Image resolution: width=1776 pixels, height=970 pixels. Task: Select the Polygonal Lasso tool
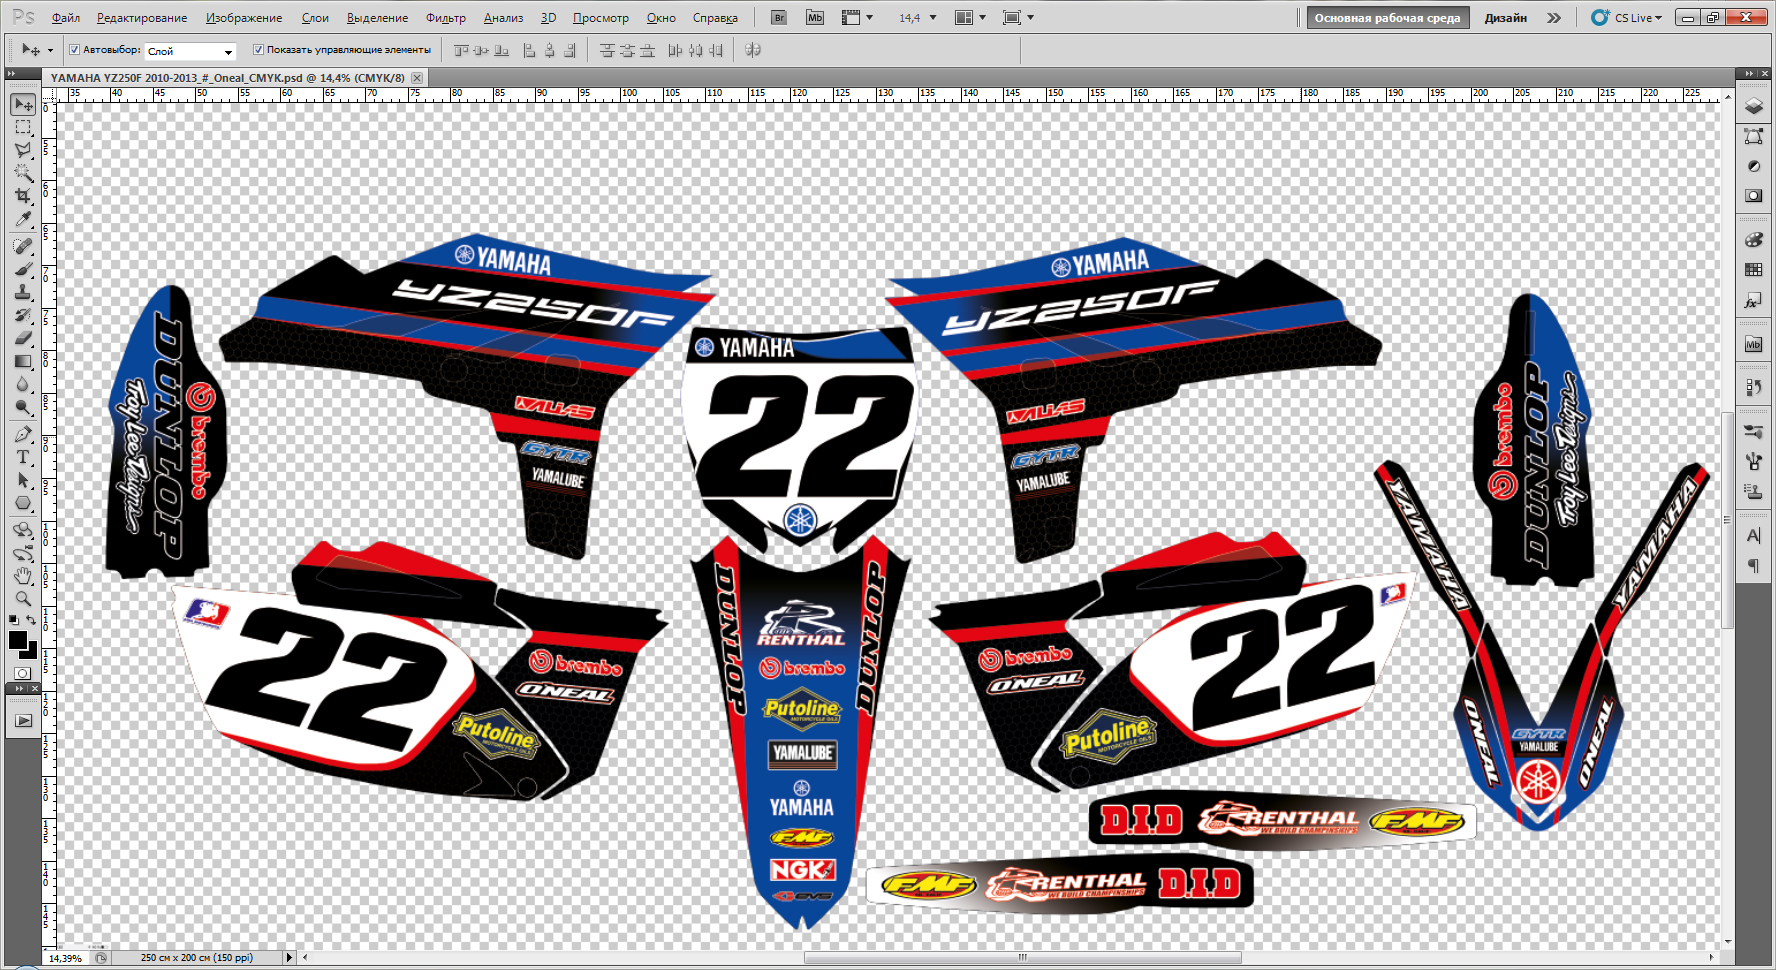(23, 150)
